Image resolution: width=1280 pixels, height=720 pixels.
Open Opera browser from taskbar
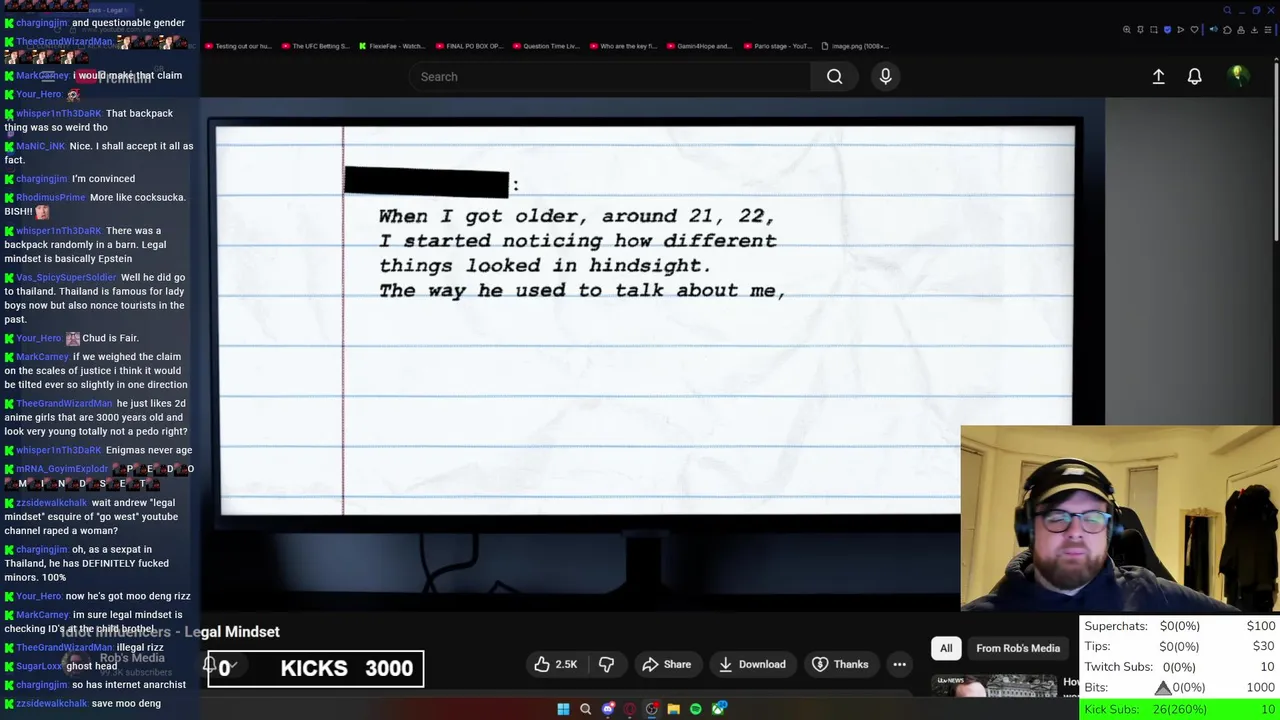(630, 709)
